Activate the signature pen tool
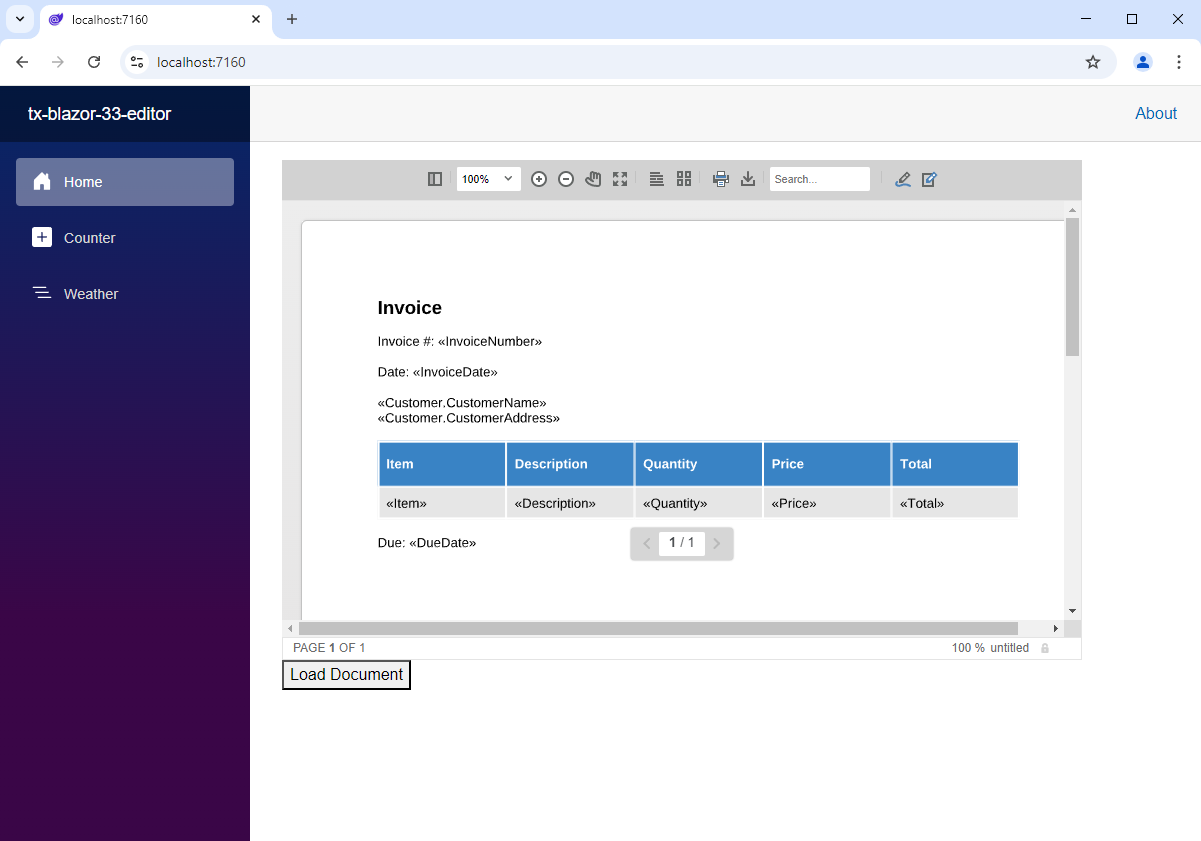 (x=903, y=179)
